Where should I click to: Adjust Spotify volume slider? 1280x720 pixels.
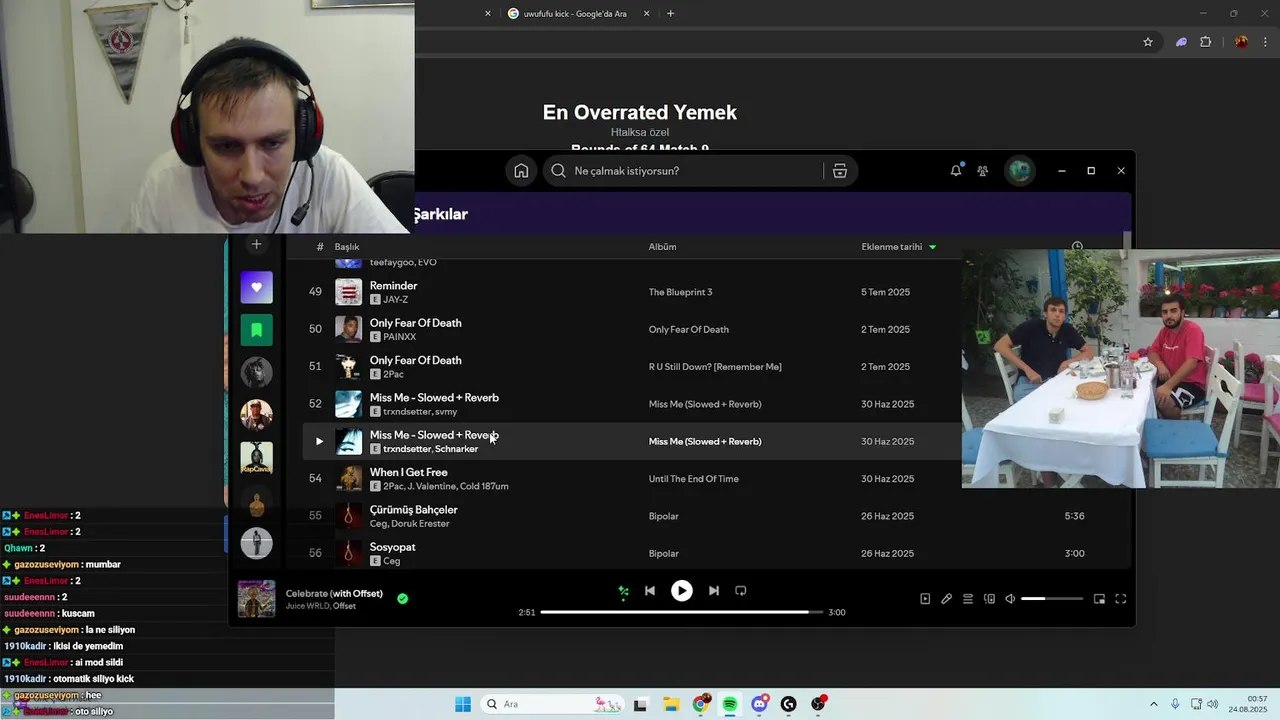pos(1052,599)
